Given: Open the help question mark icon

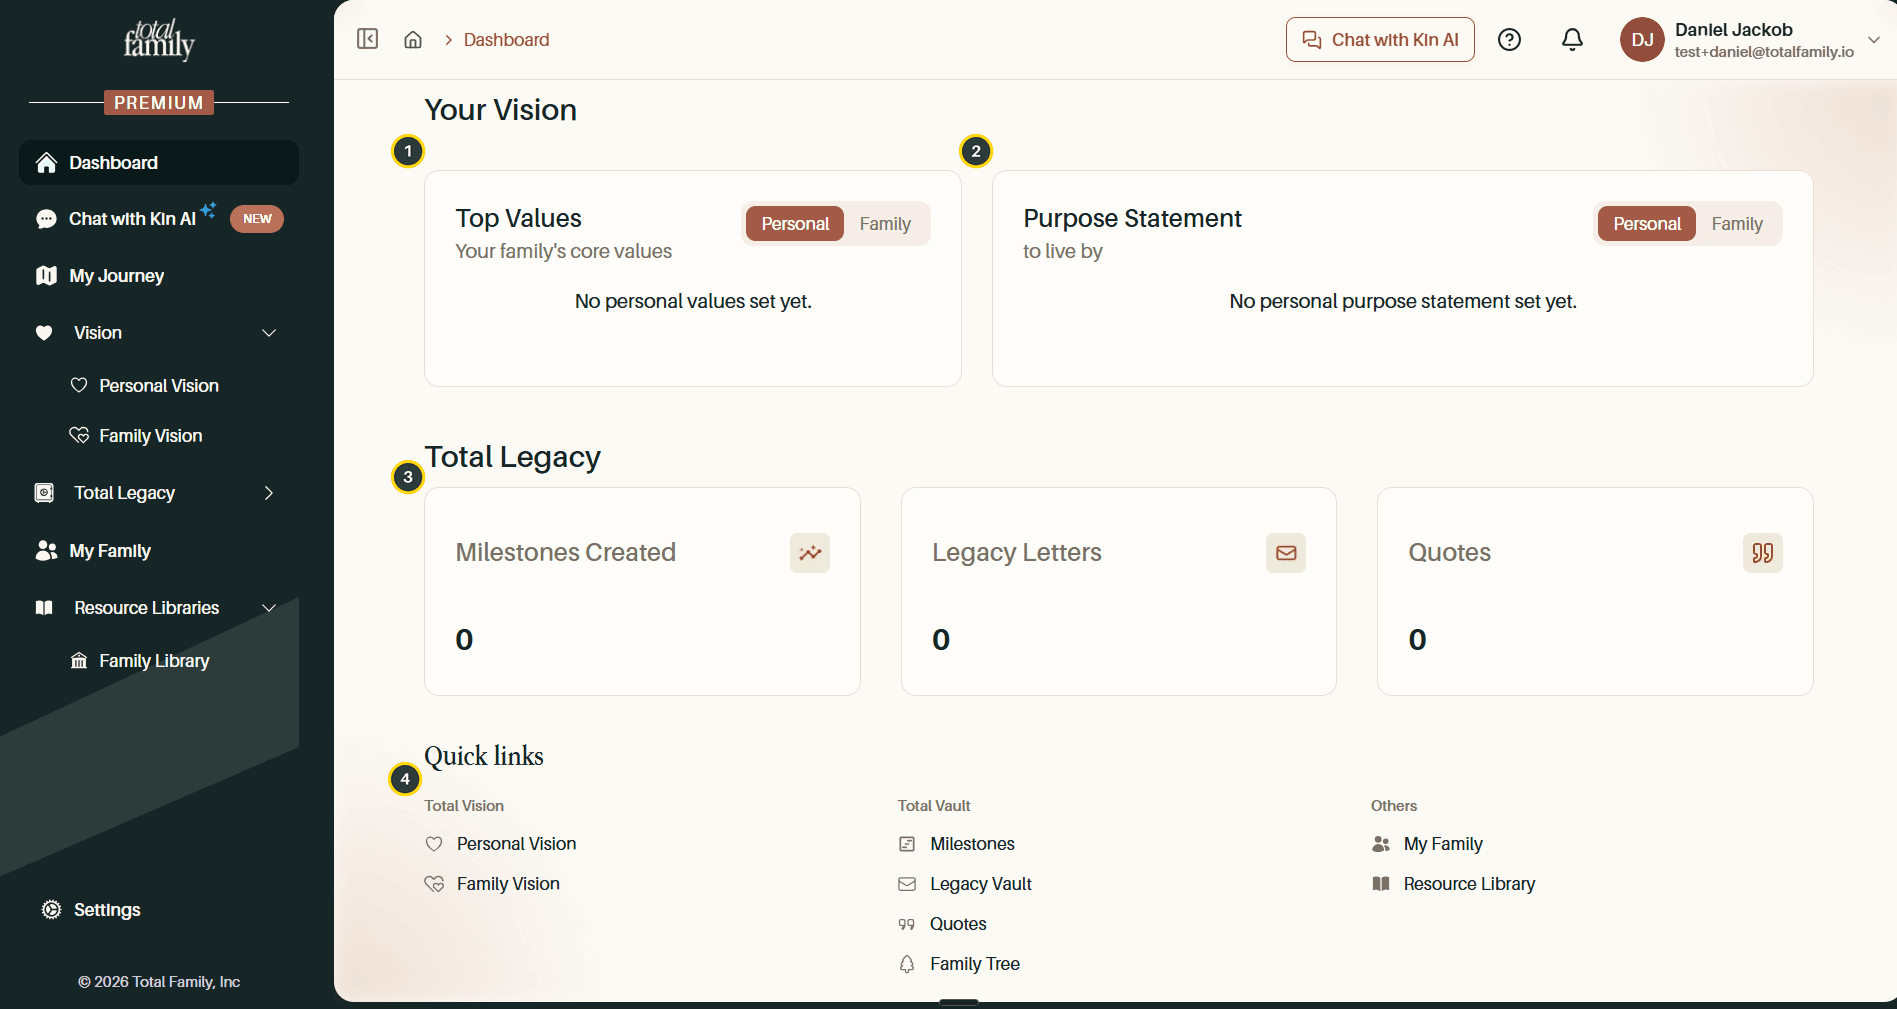Looking at the screenshot, I should 1509,40.
